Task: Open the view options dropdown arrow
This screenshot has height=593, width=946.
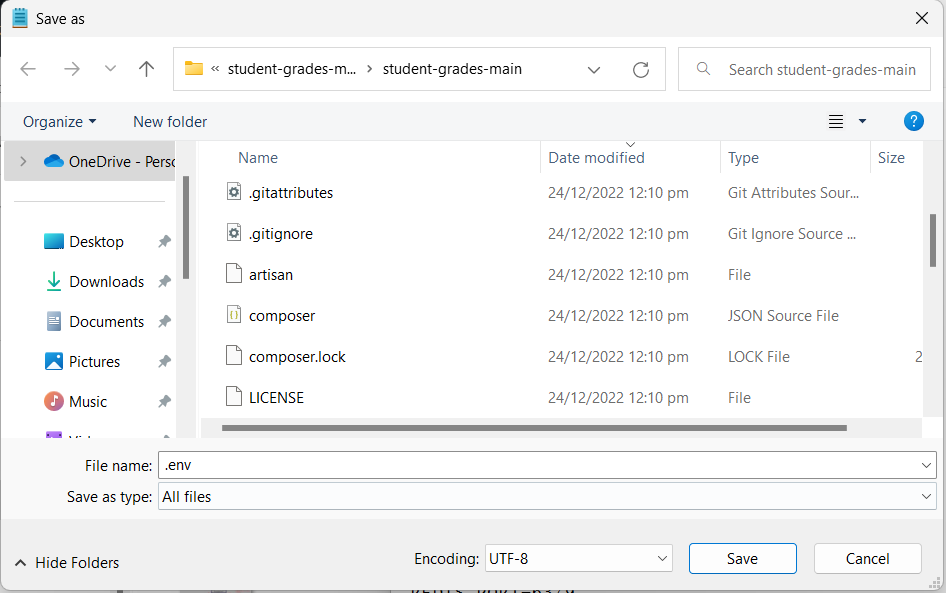Action: 862,121
